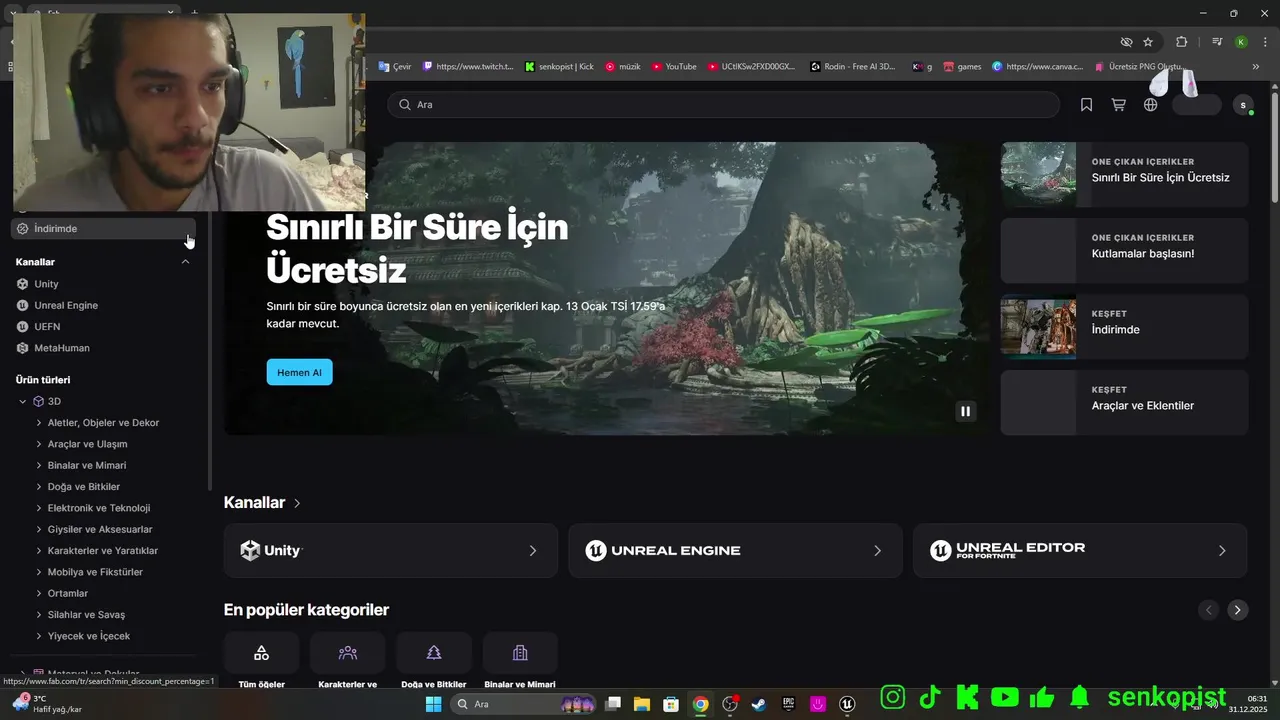This screenshot has height=720, width=1280.
Task: Select Ortamlar category
Action: 68,593
